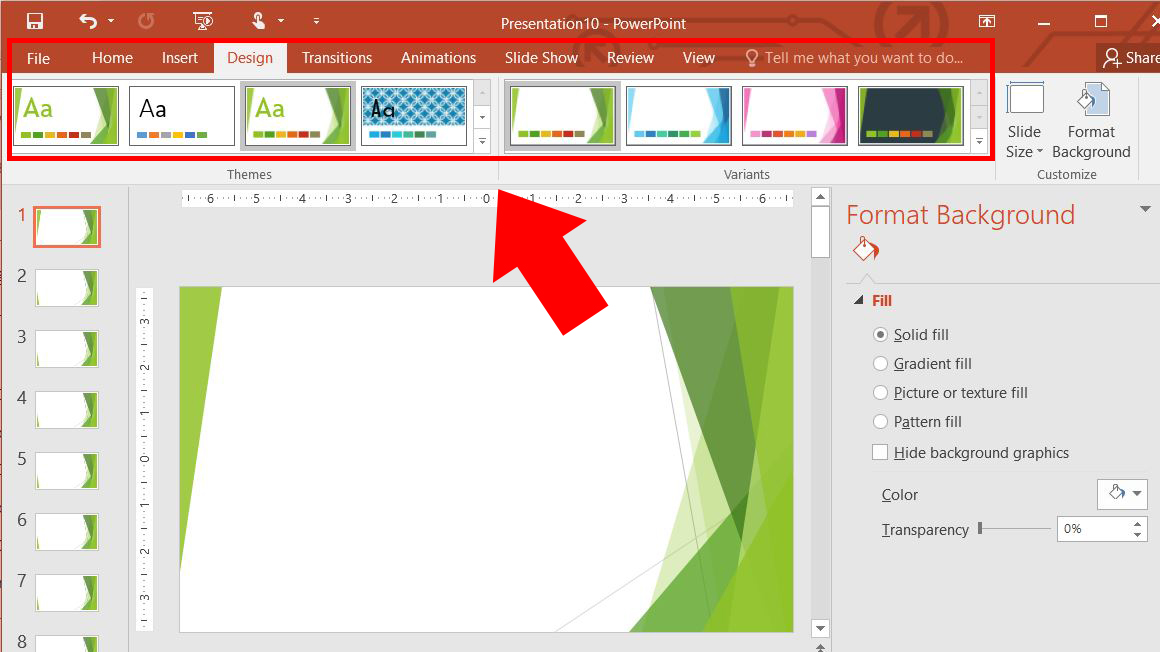Click the slide editor scroll down arrow

(x=820, y=629)
